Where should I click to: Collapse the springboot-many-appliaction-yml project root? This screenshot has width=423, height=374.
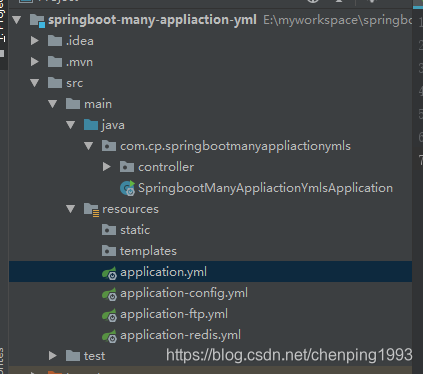click(17, 20)
